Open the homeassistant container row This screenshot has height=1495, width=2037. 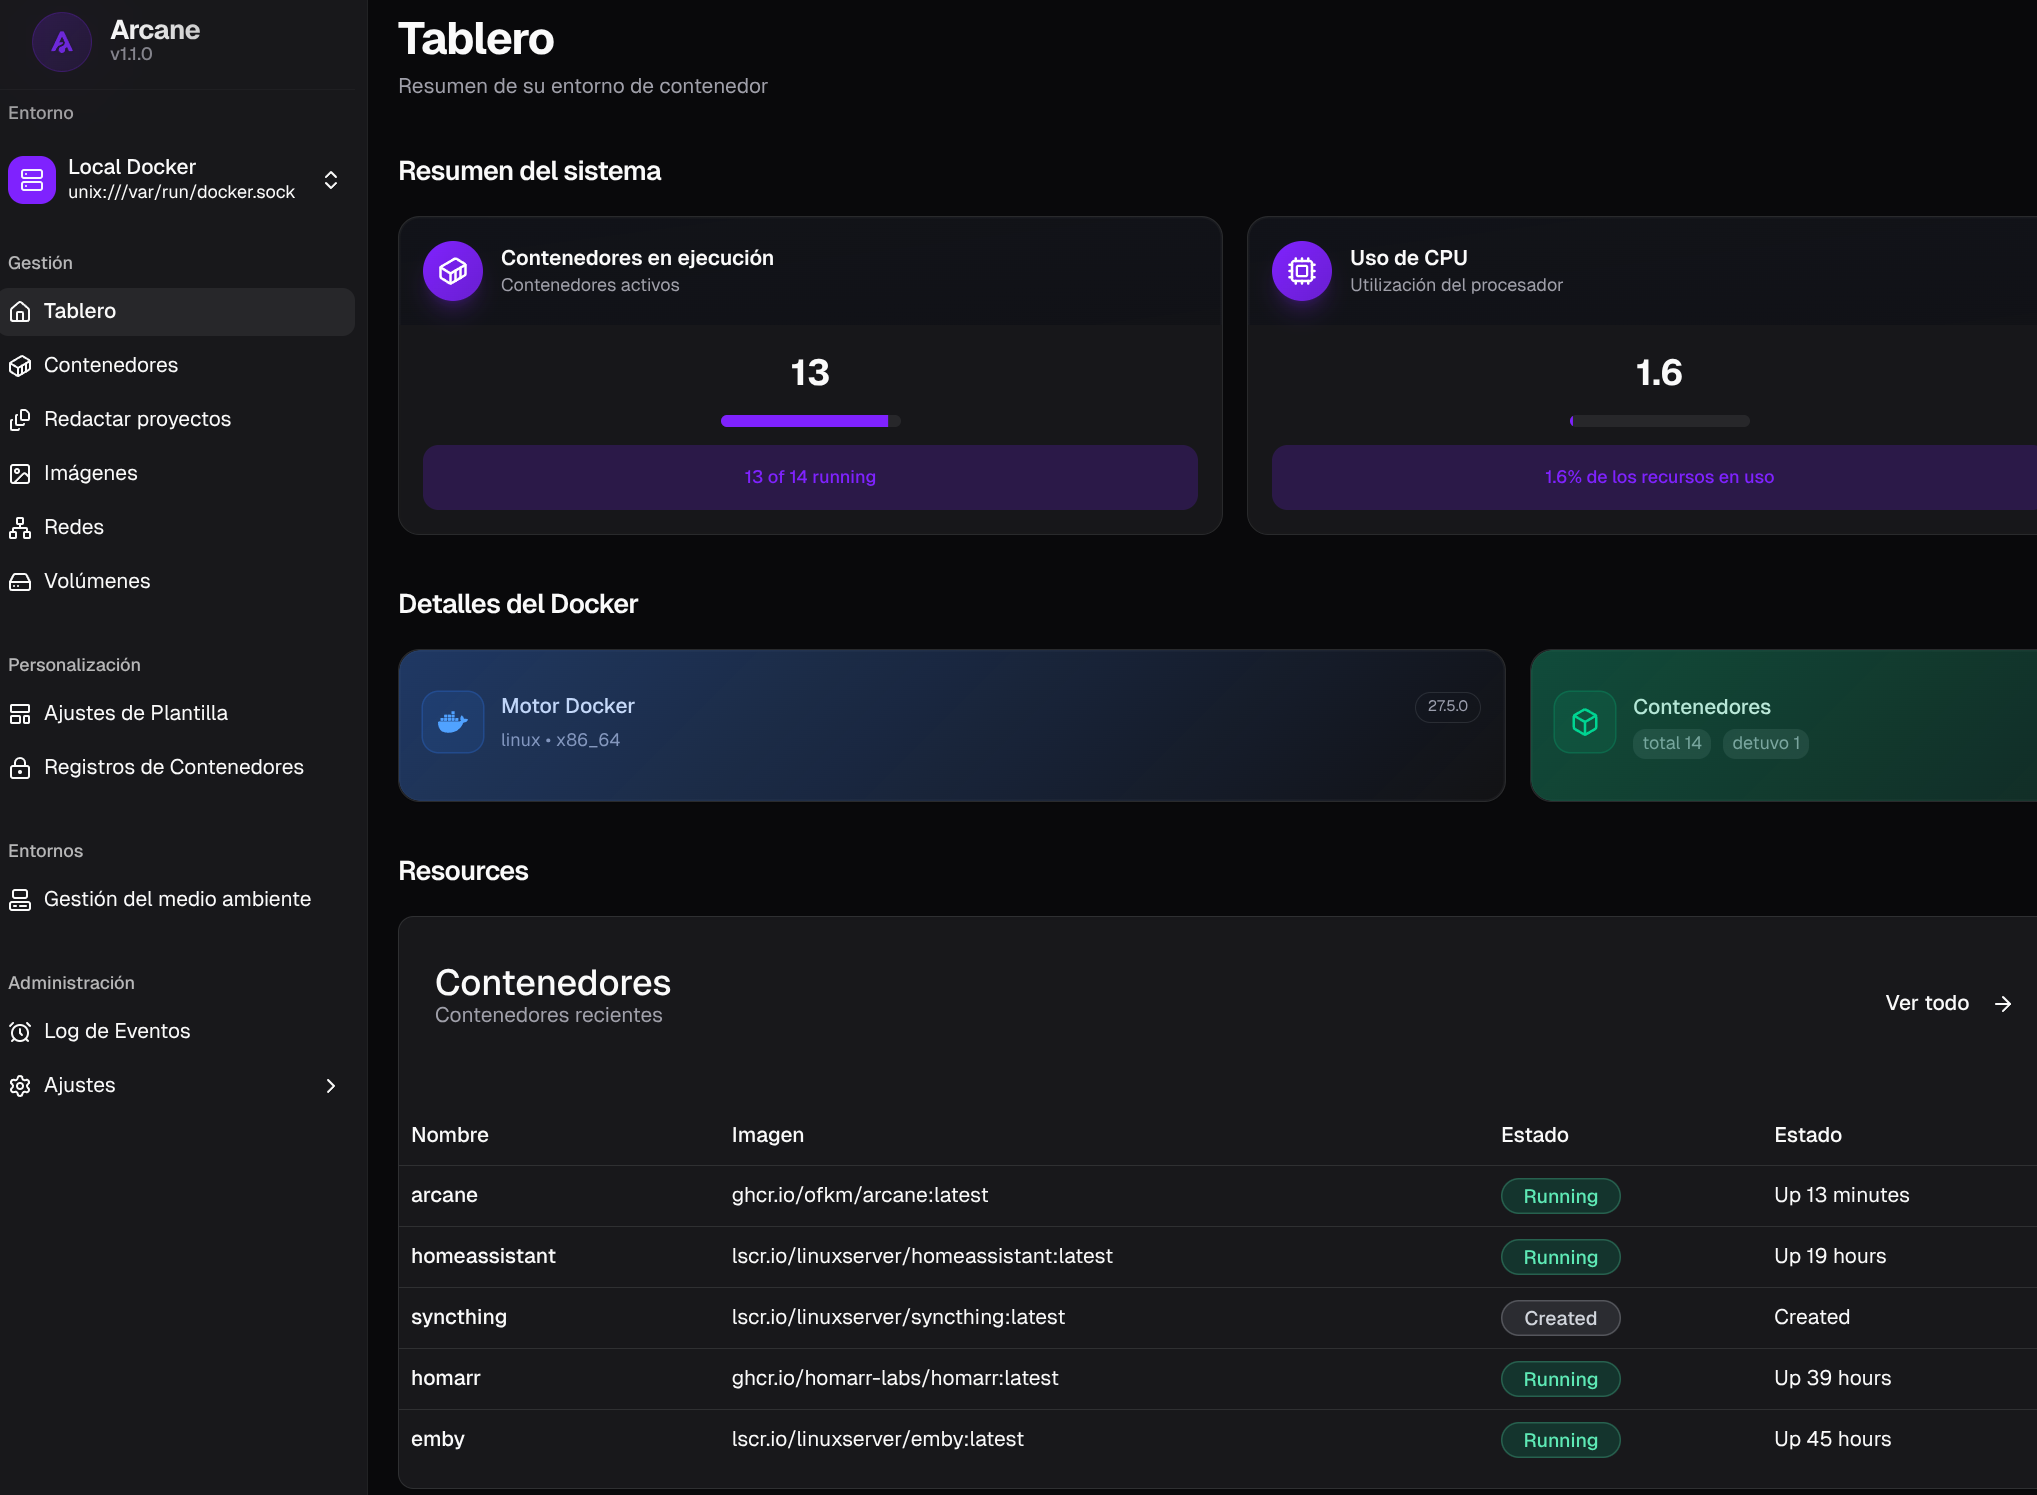point(483,1257)
